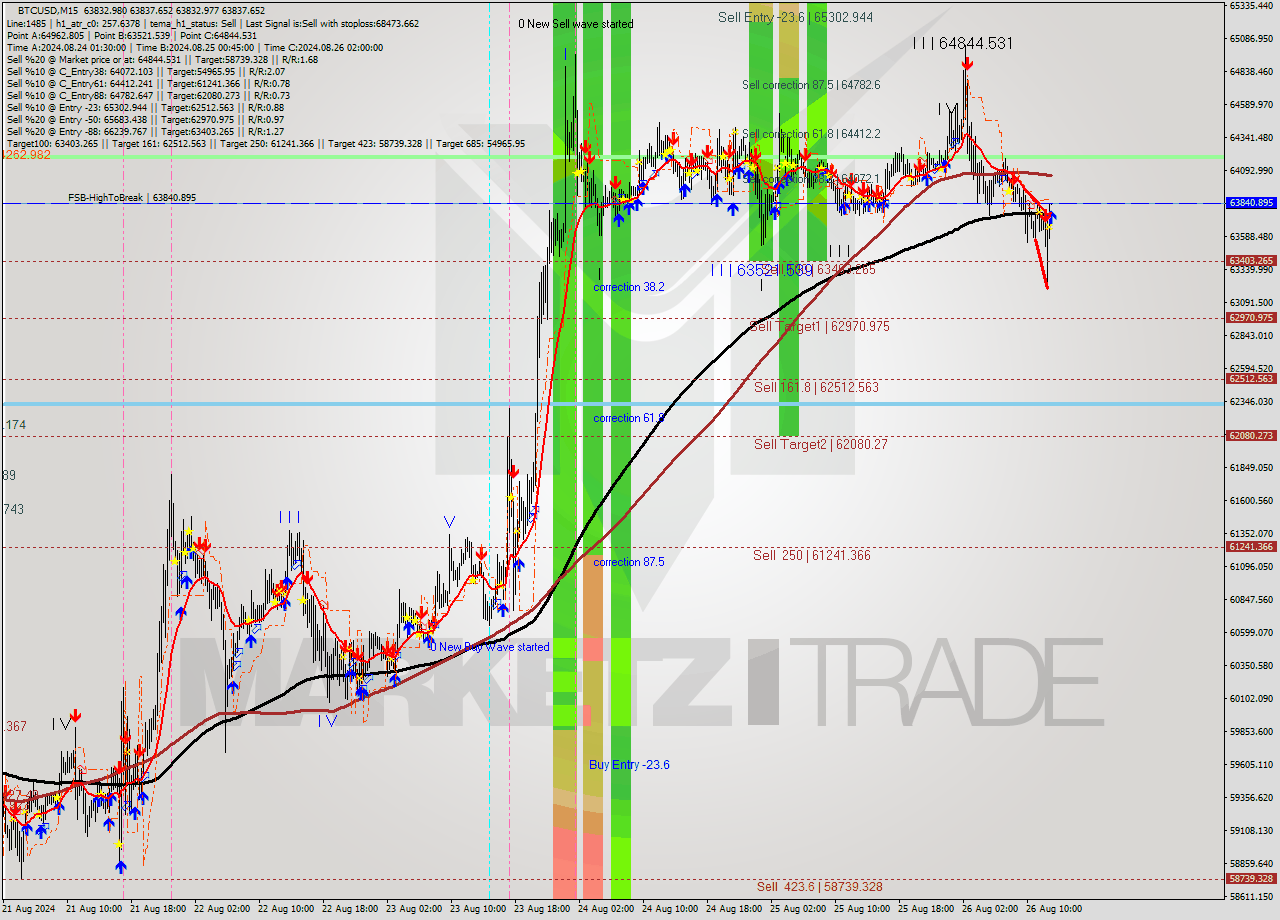Click the blue 63840.895 price tag on the axis
Screen dimensions: 1280x920
(x=1250, y=203)
